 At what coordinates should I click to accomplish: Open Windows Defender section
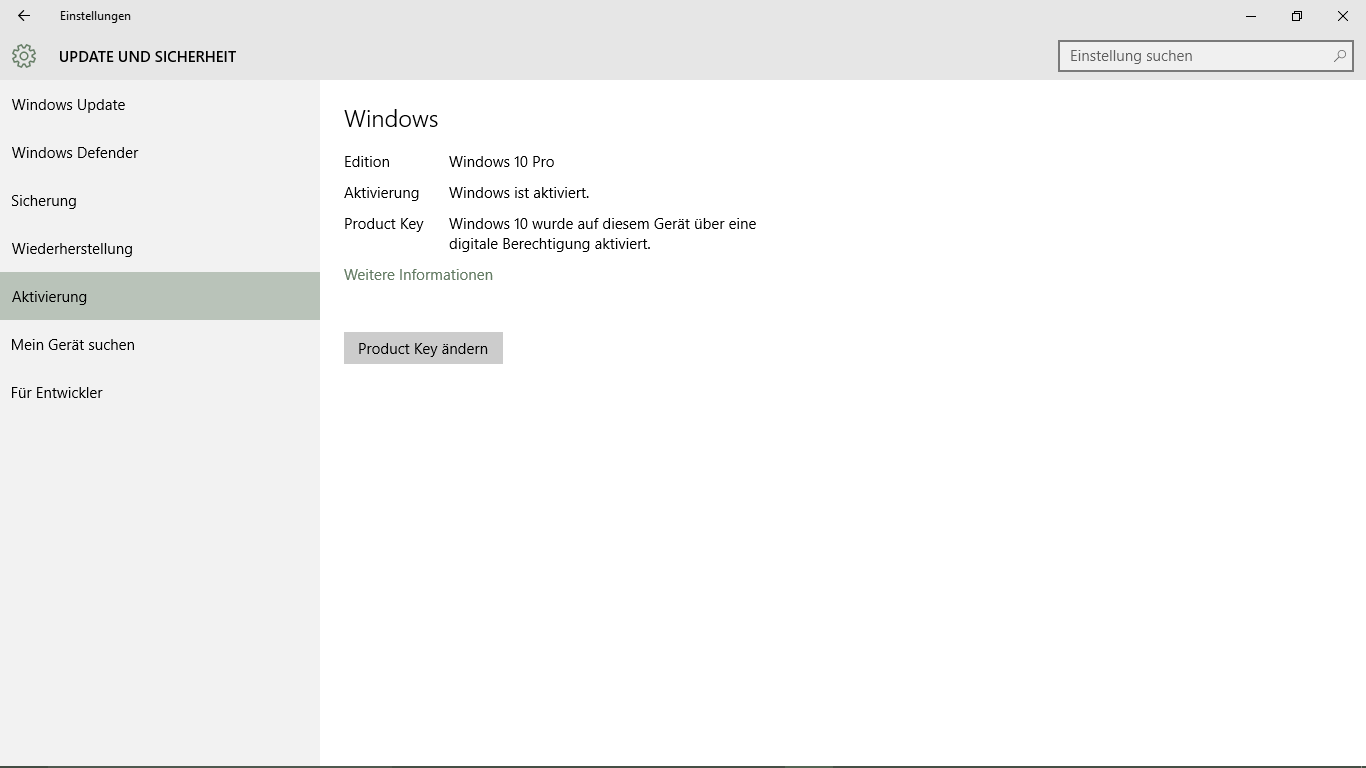click(x=160, y=153)
